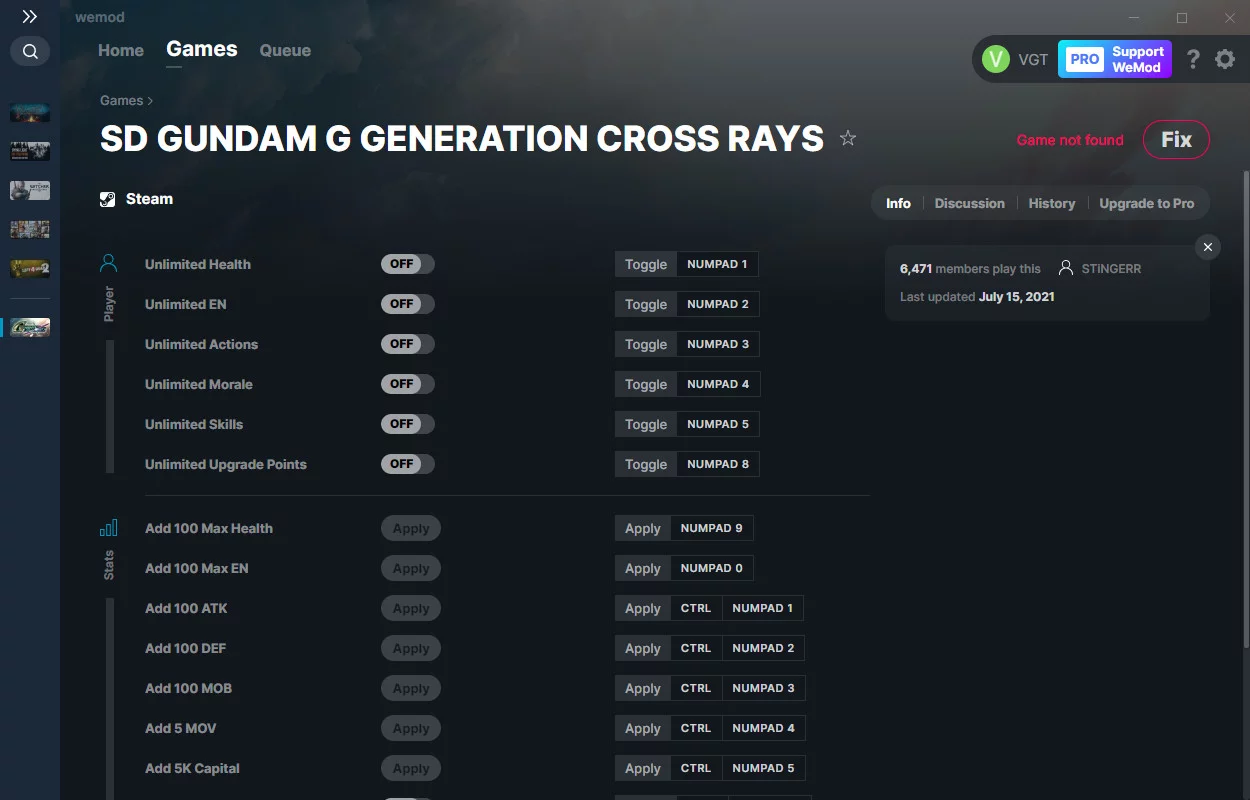Click the Stats category bar-chart icon
This screenshot has height=800, width=1250.
[x=109, y=528]
